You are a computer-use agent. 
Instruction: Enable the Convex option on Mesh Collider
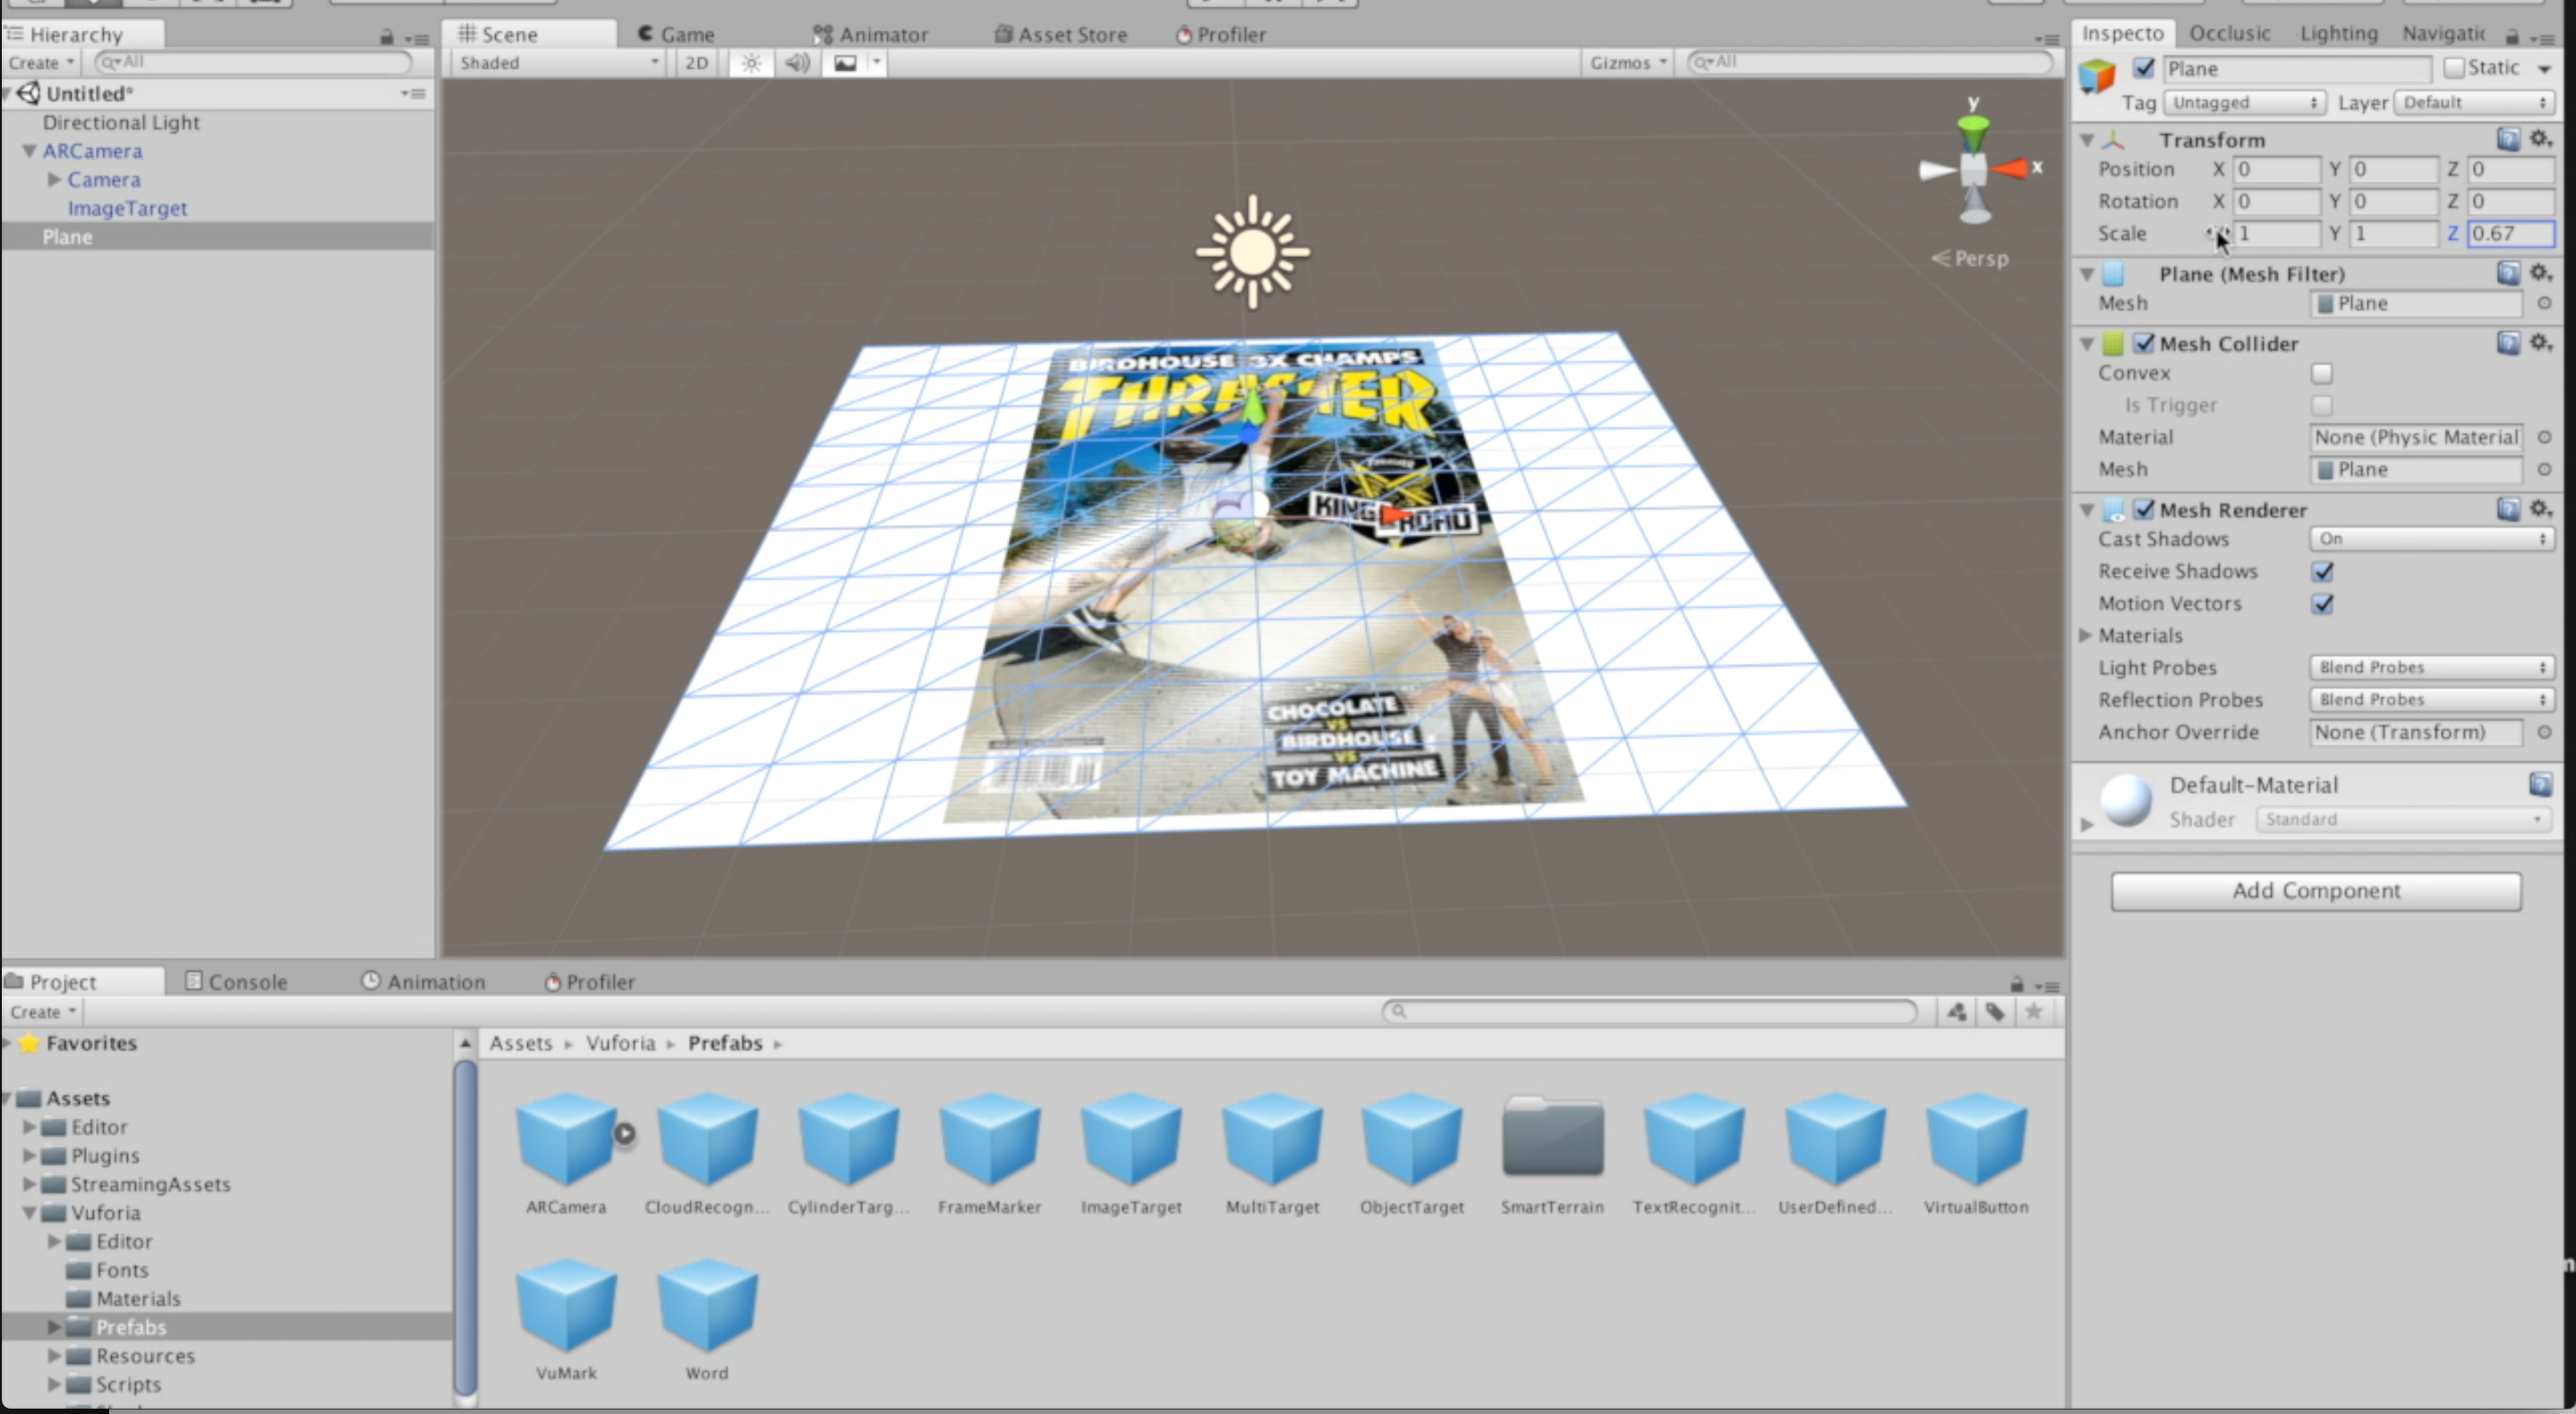pyautogui.click(x=2324, y=373)
